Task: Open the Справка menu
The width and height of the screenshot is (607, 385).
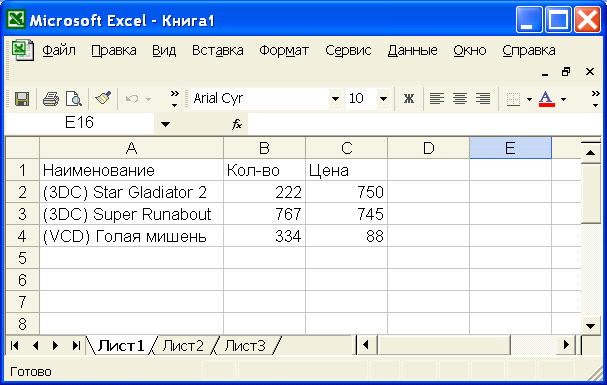Action: point(529,50)
